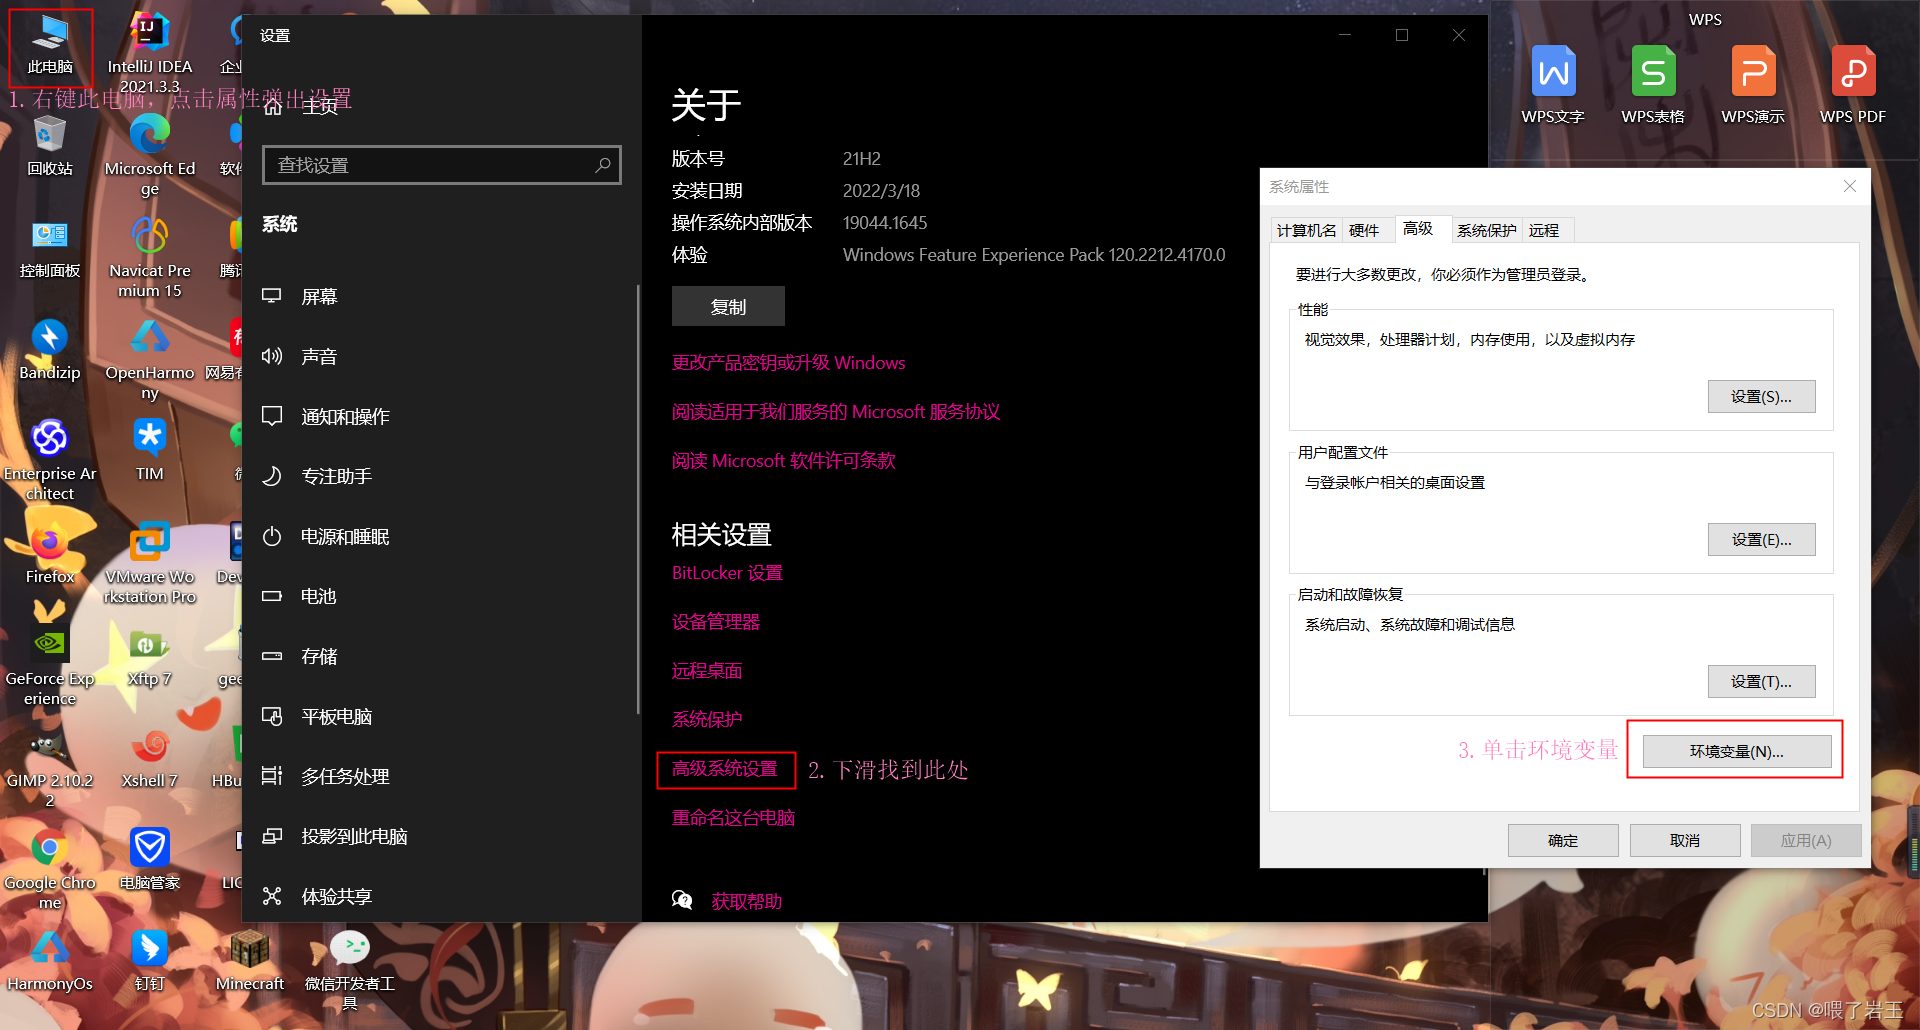Click 环境变量(N)... button

[1737, 752]
